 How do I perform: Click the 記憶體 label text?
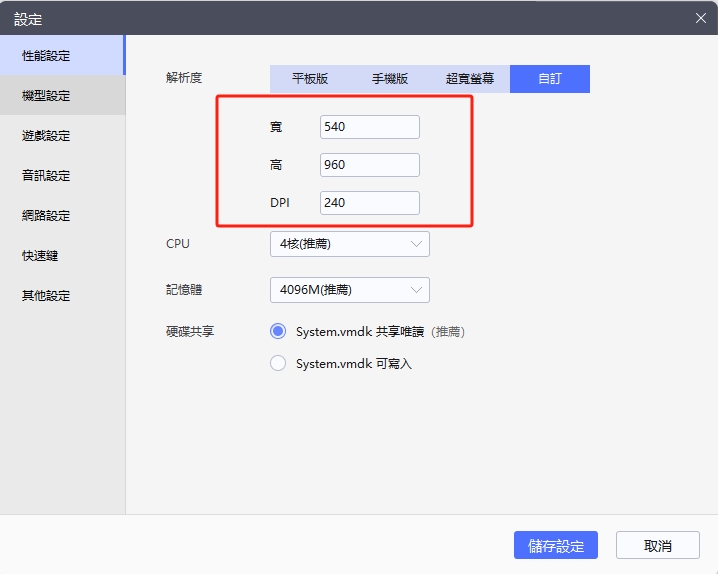[184, 290]
